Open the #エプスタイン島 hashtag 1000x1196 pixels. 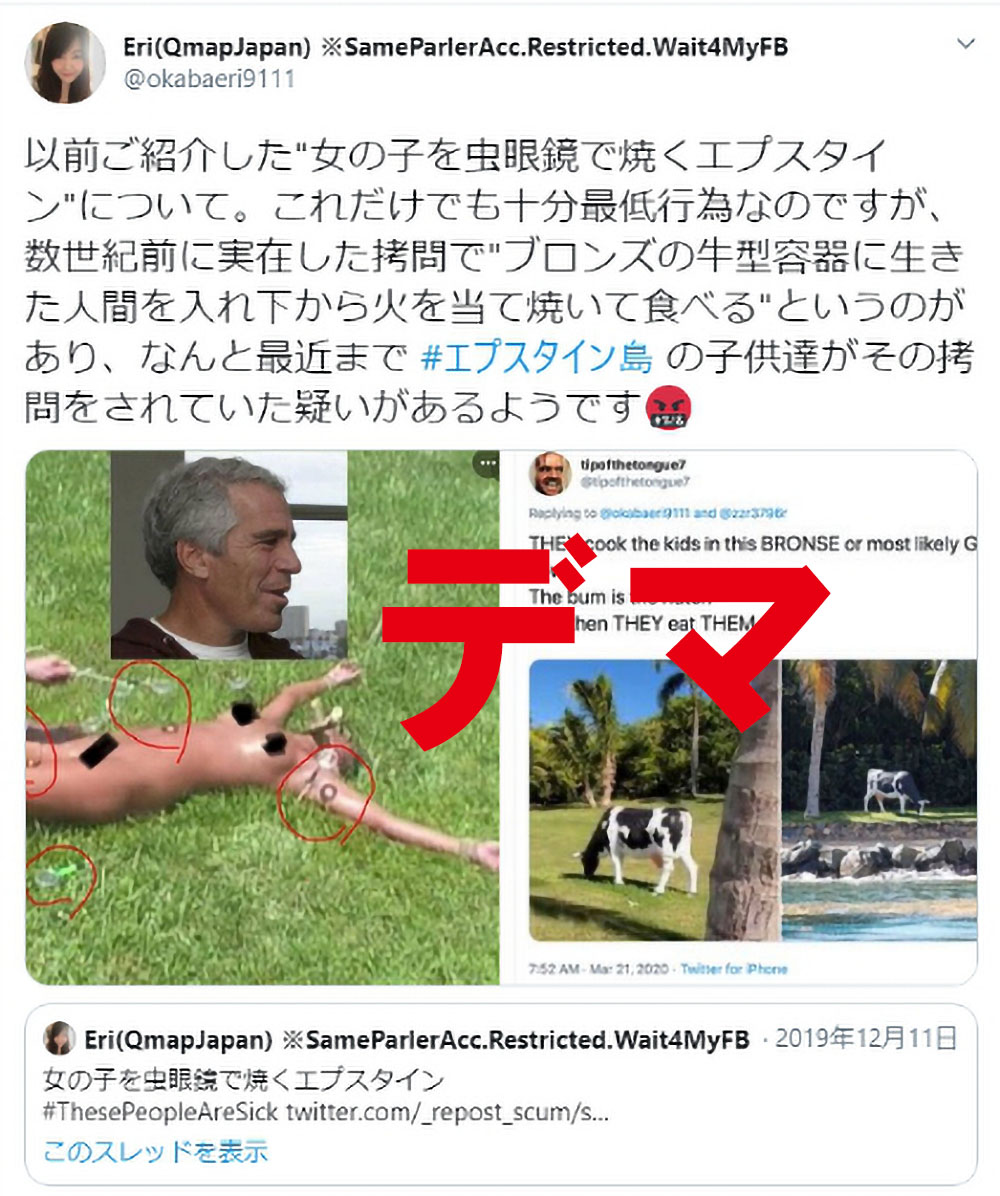tap(537, 357)
